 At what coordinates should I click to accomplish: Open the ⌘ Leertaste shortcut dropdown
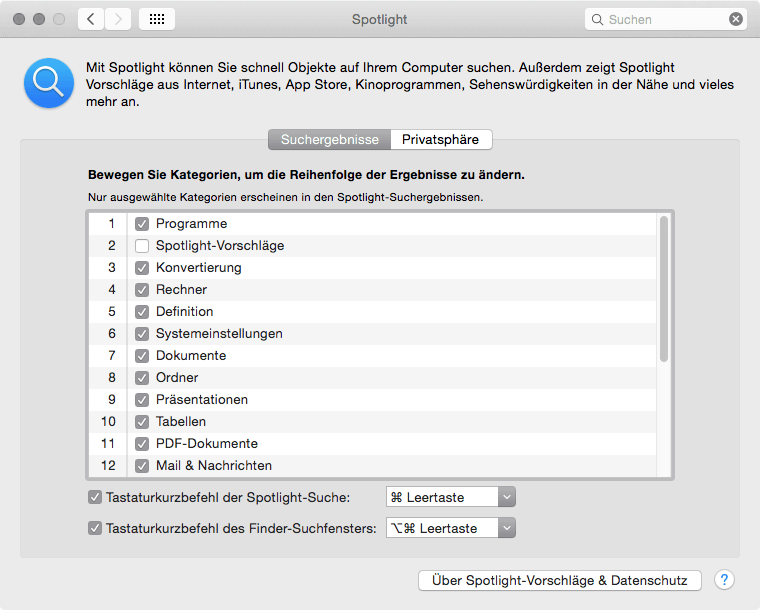pyautogui.click(x=451, y=497)
